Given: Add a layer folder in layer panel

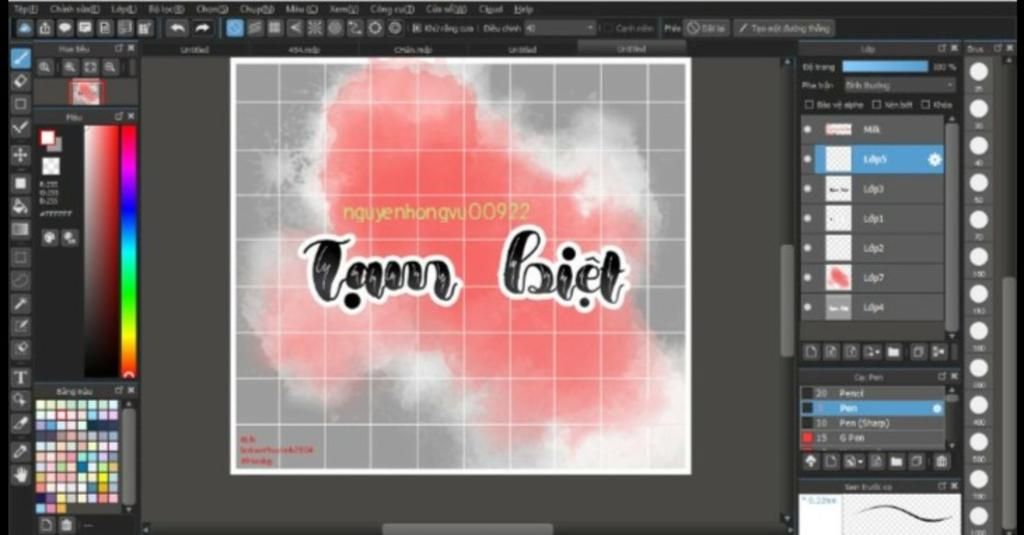Looking at the screenshot, I should [893, 352].
